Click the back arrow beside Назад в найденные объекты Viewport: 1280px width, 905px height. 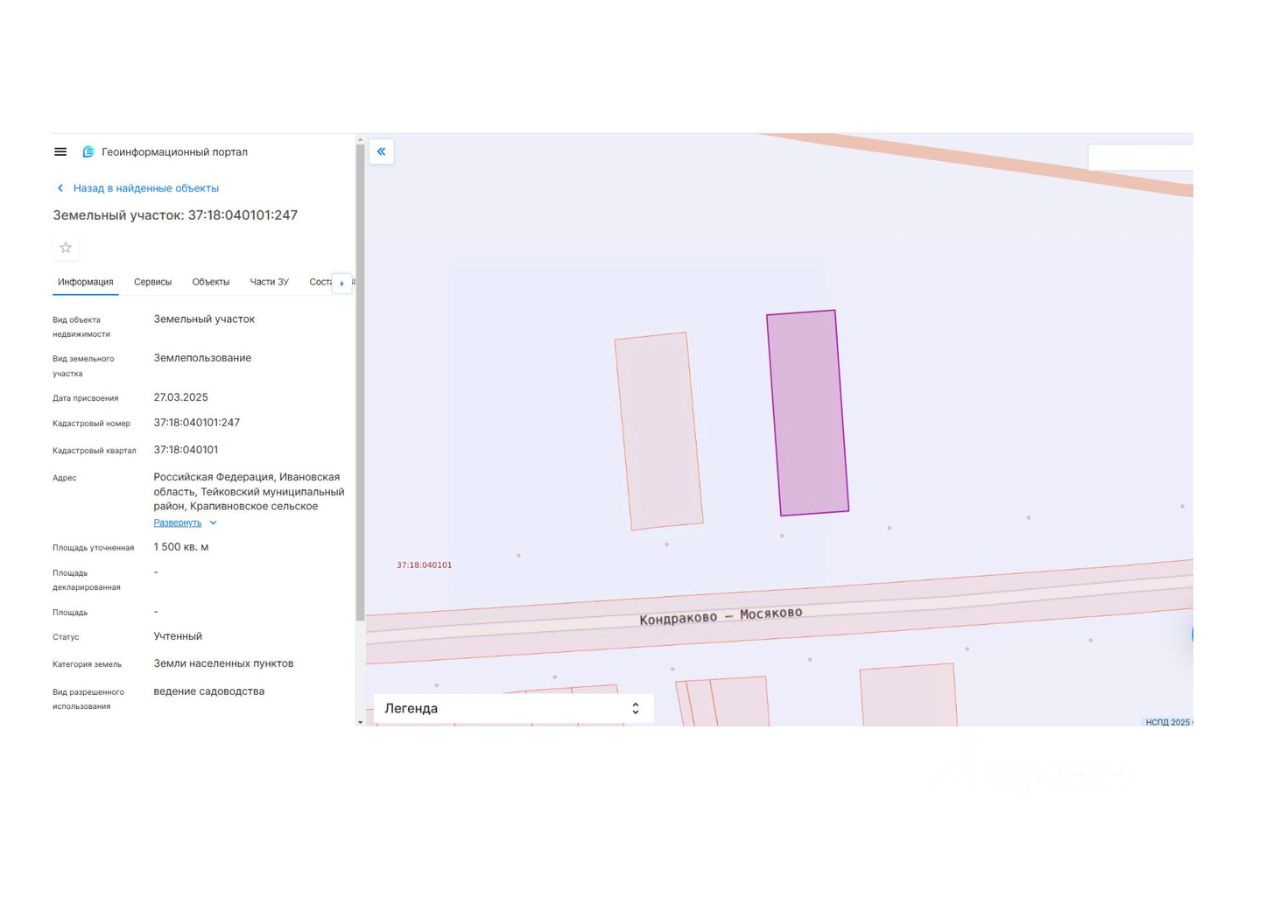click(x=60, y=188)
